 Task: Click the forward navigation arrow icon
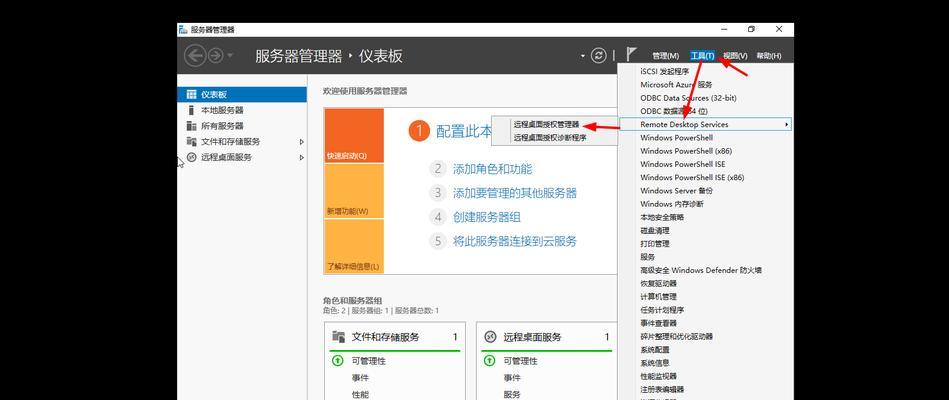pos(215,56)
